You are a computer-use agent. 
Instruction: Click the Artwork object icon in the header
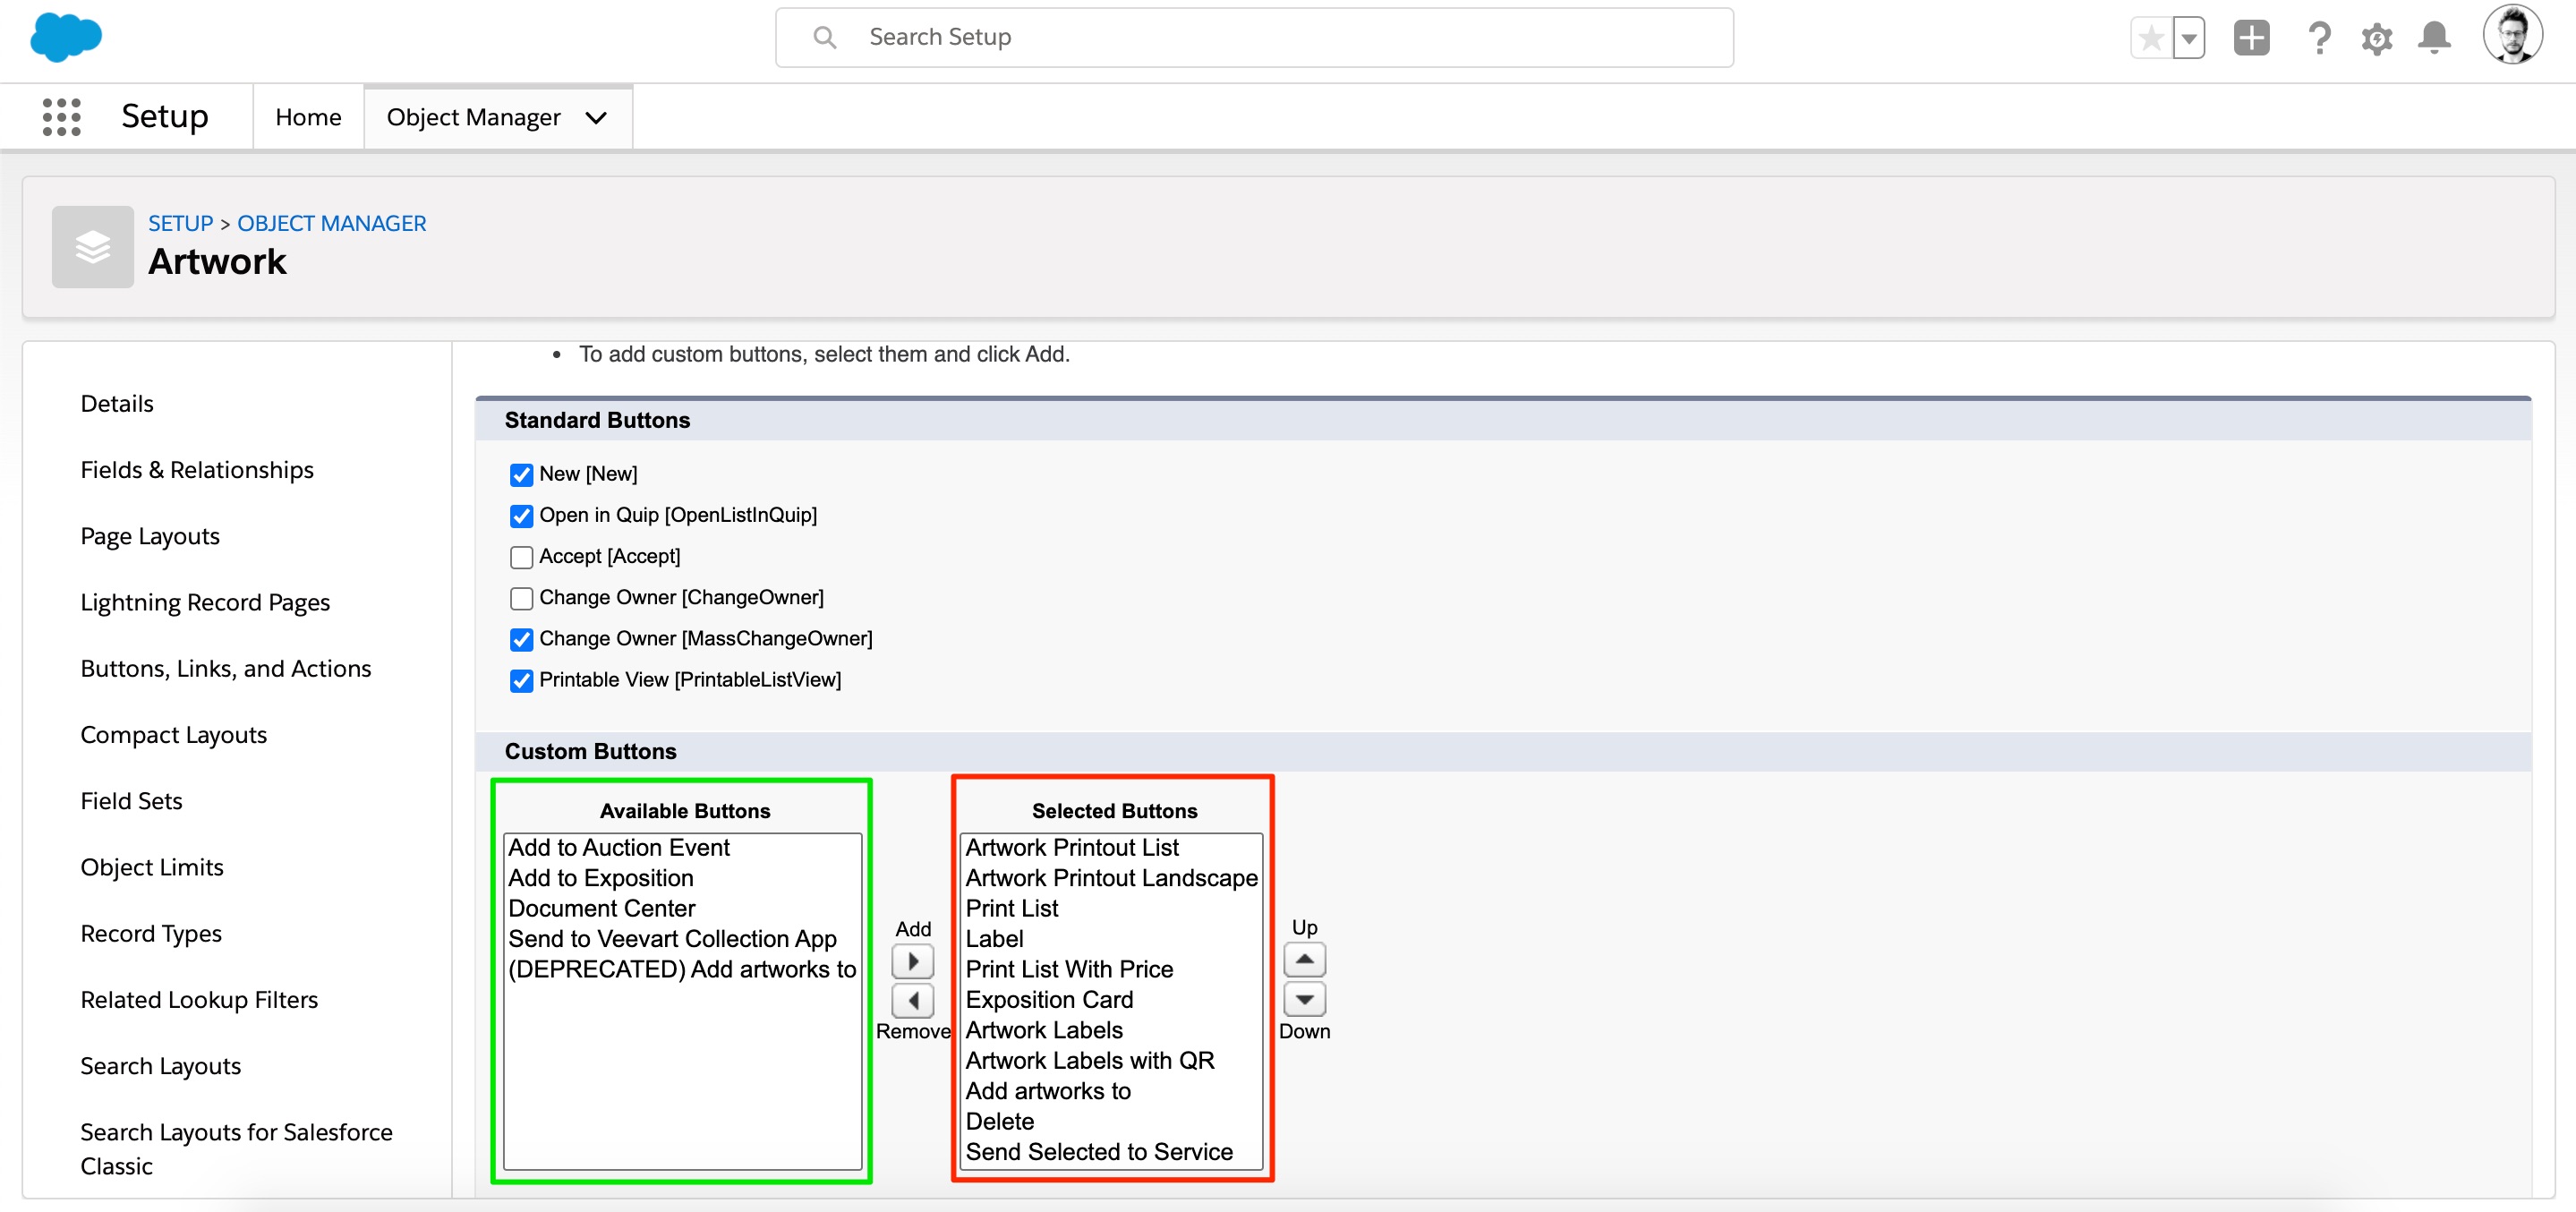[92, 246]
